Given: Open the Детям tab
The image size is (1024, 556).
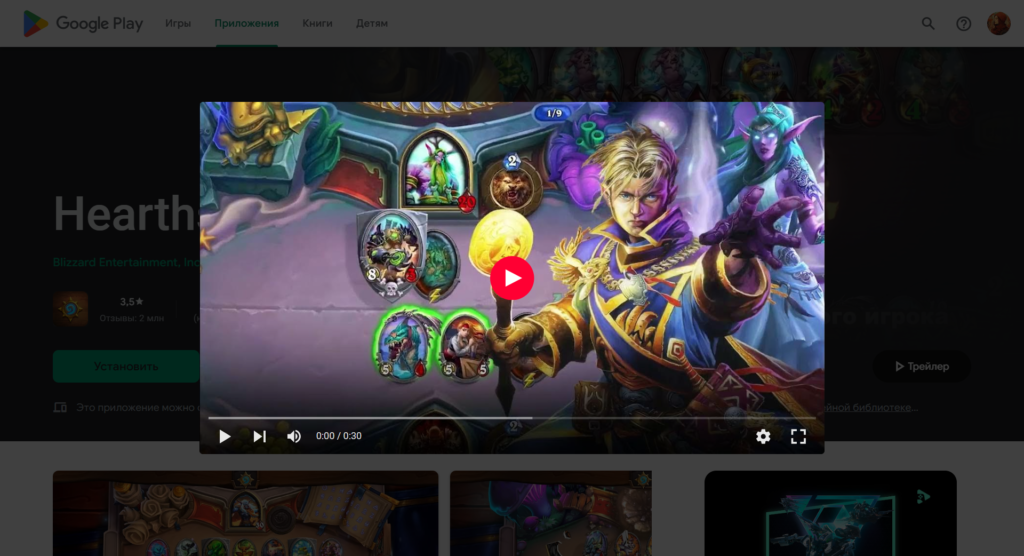Looking at the screenshot, I should (372, 24).
